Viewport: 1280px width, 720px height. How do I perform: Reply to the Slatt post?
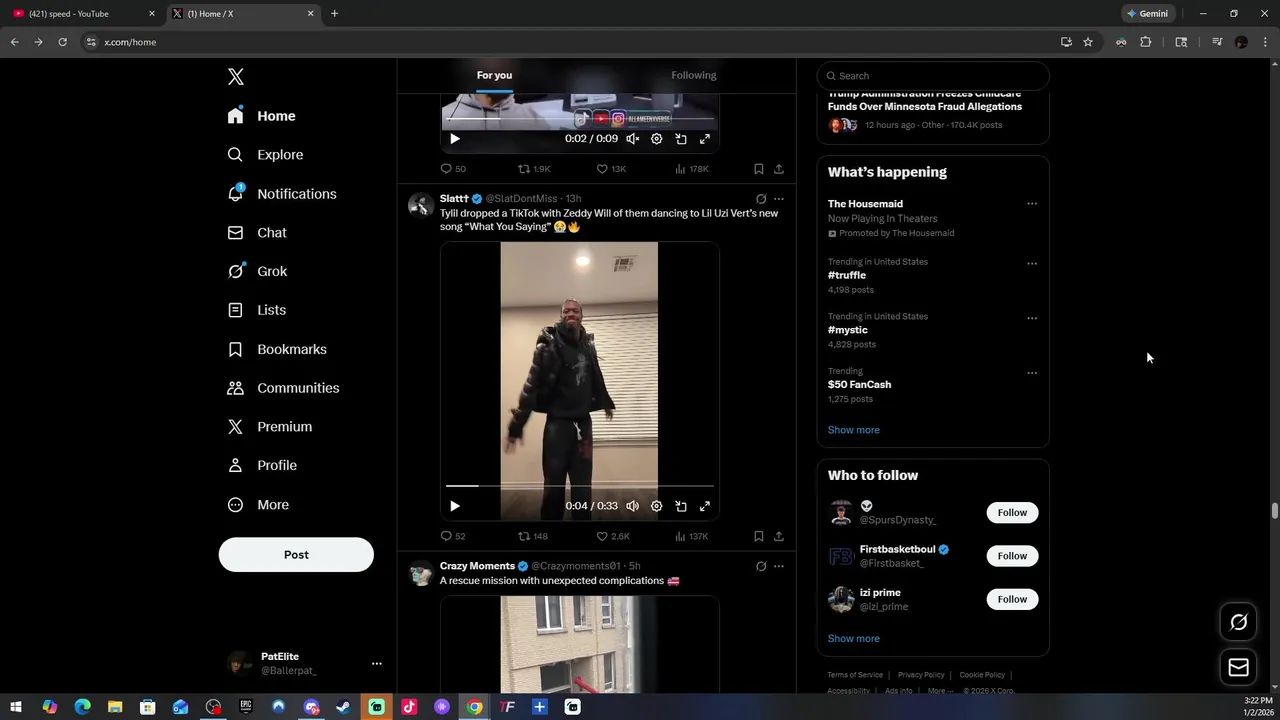pyautogui.click(x=453, y=536)
